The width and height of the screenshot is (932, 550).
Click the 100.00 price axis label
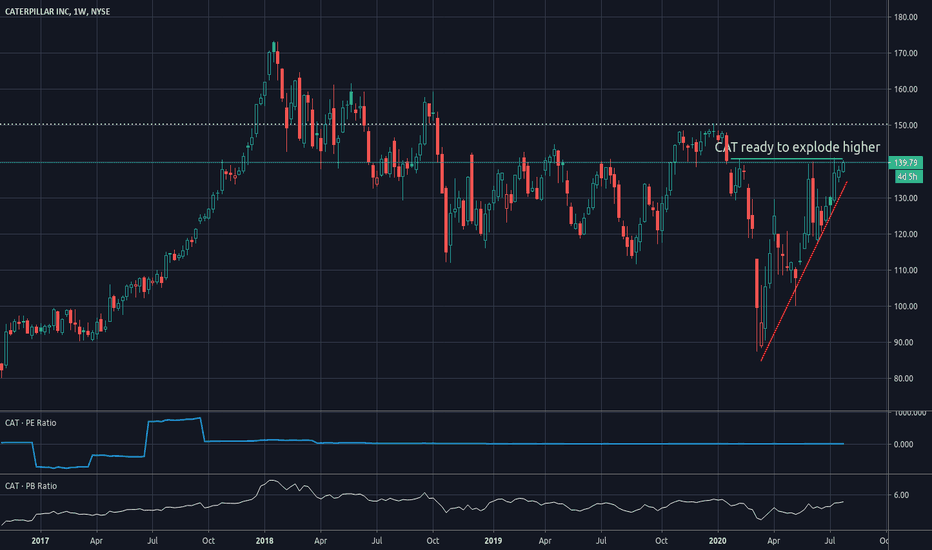(x=906, y=306)
